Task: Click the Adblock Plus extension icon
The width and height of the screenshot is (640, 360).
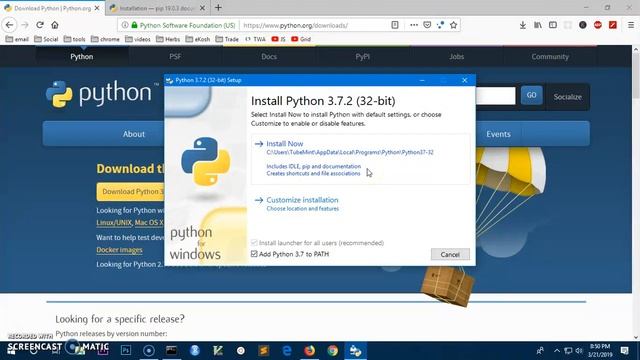Action: 598,25
